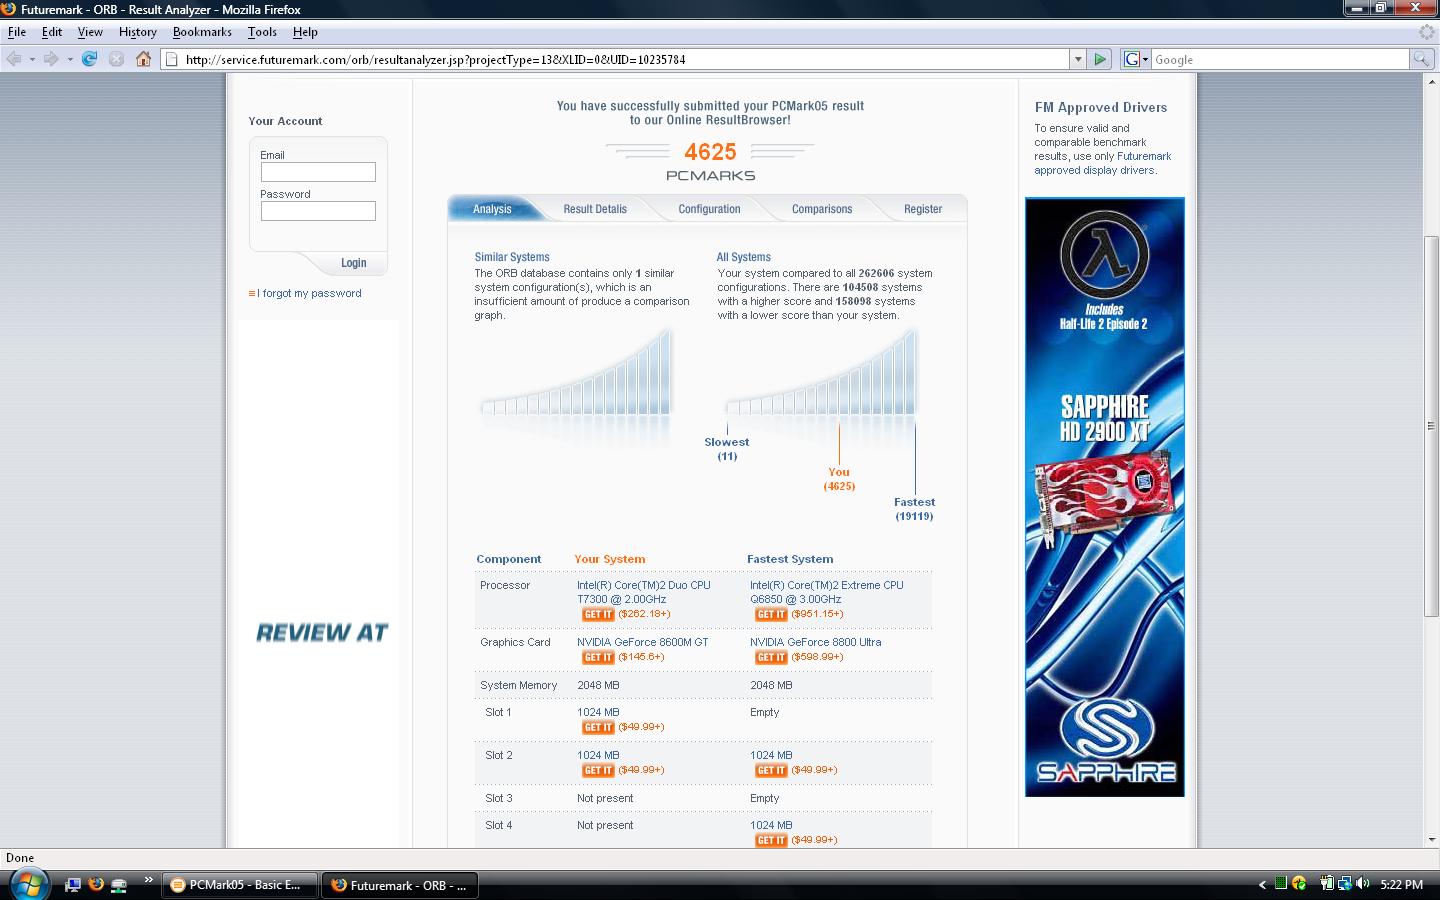Image resolution: width=1440 pixels, height=900 pixels.
Task: Click the scrollbar up arrow
Action: [x=1431, y=83]
